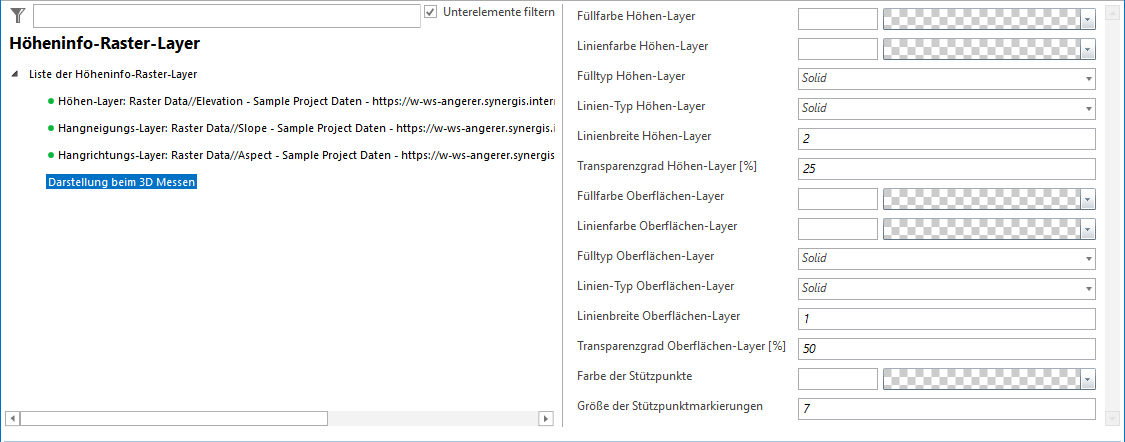Select the Hangneigungs-Layer Slope tree entry
This screenshot has width=1125, height=442.
coord(300,128)
